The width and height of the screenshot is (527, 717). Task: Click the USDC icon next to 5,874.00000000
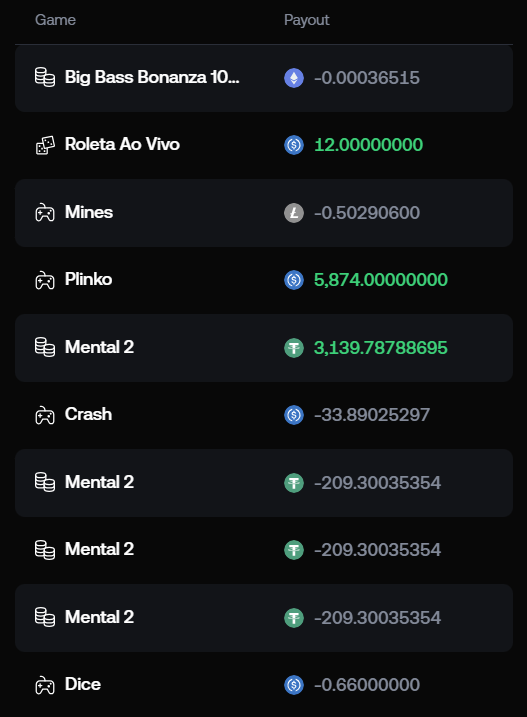[294, 280]
